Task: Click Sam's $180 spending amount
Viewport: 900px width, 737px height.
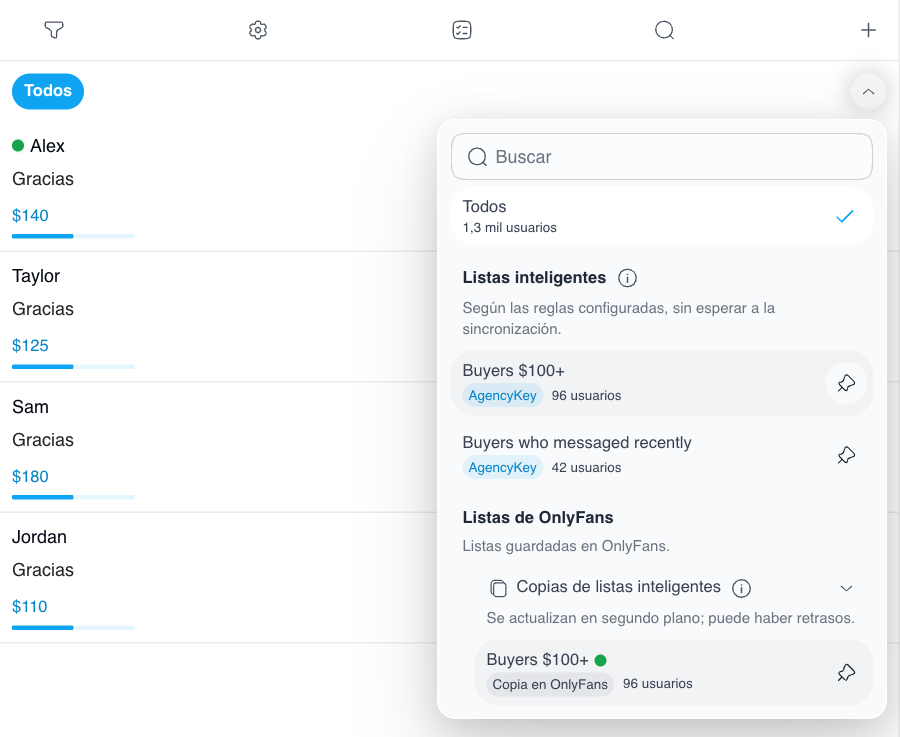Action: pos(30,476)
